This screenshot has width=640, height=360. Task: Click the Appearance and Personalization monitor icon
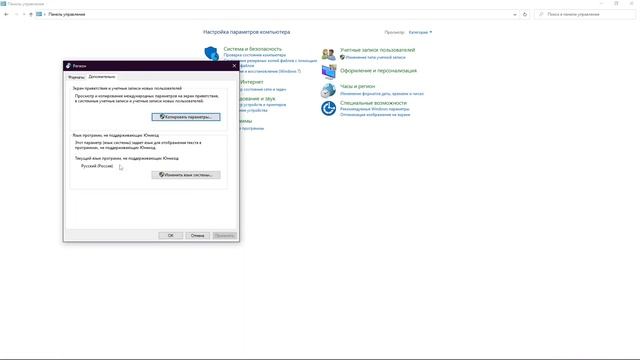click(329, 72)
